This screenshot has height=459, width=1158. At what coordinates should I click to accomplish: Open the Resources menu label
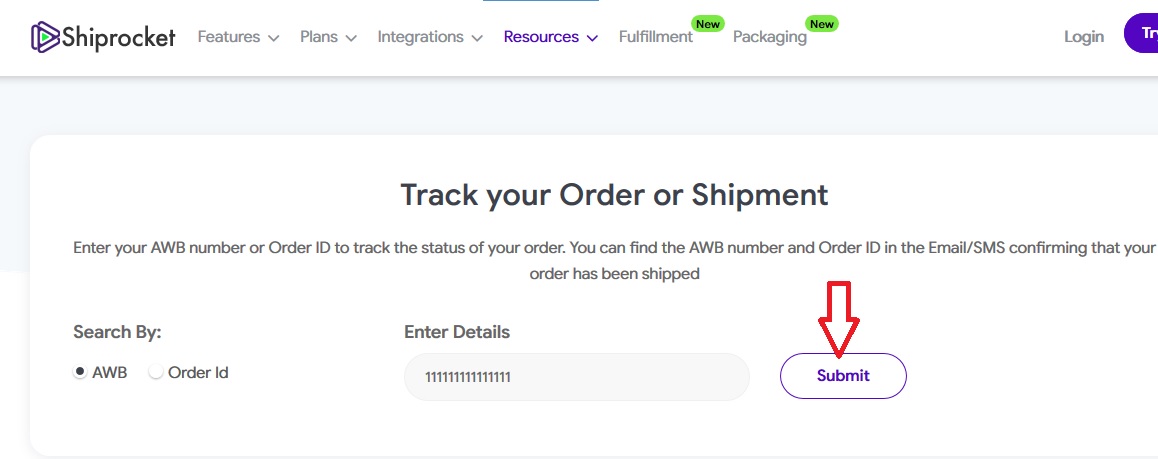click(x=541, y=37)
